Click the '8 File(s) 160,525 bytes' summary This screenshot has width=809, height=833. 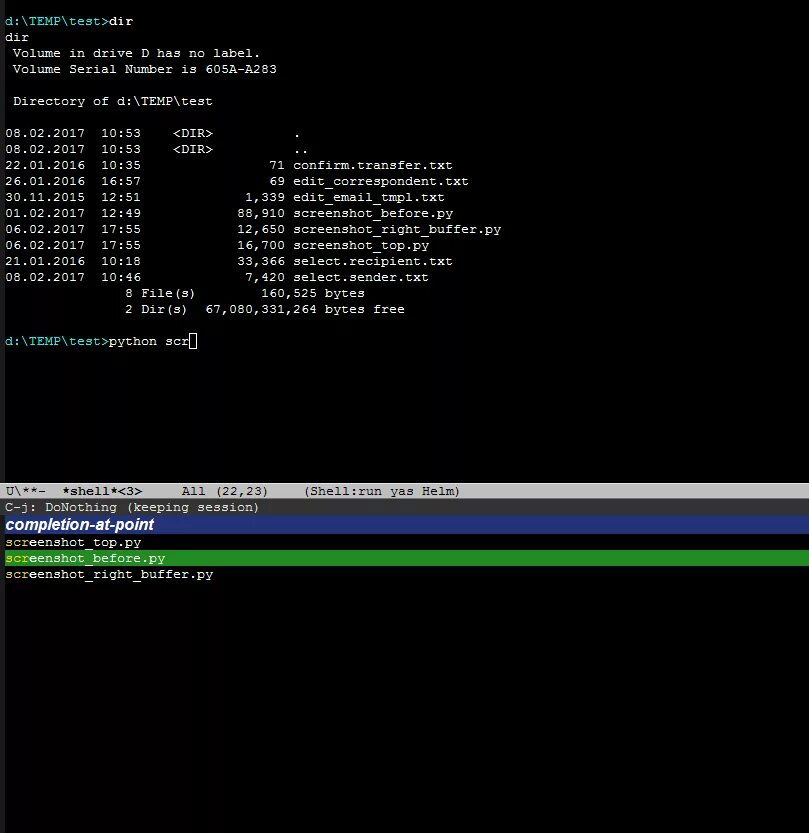pyautogui.click(x=245, y=293)
